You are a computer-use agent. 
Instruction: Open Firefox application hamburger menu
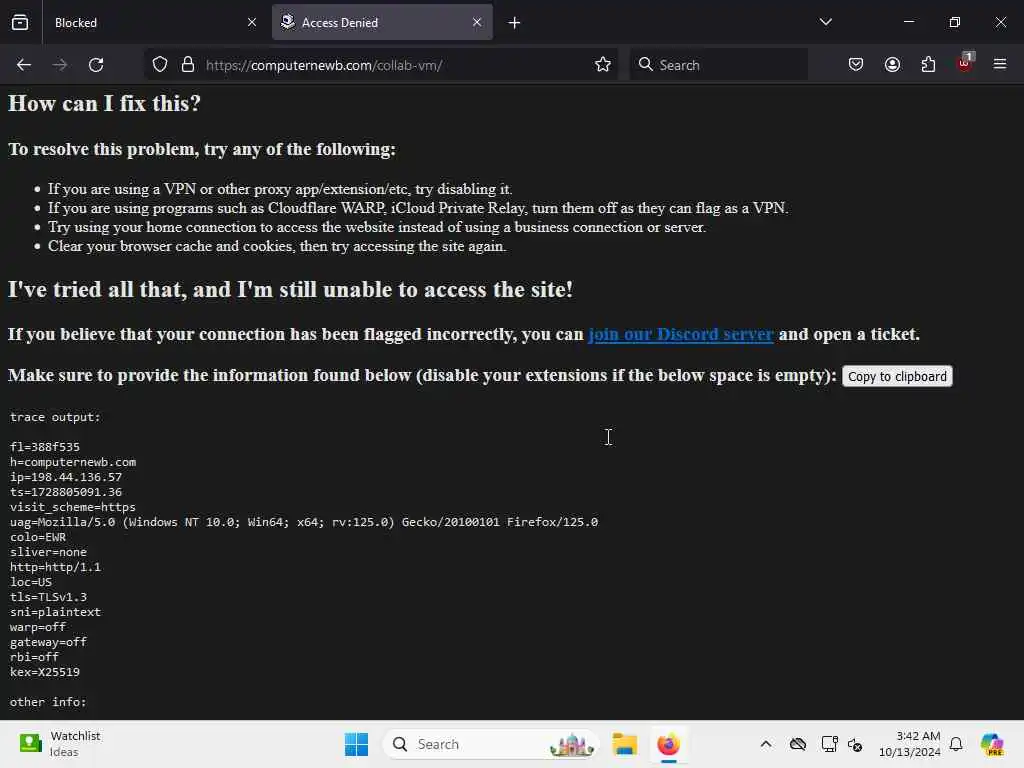pyautogui.click(x=1000, y=65)
